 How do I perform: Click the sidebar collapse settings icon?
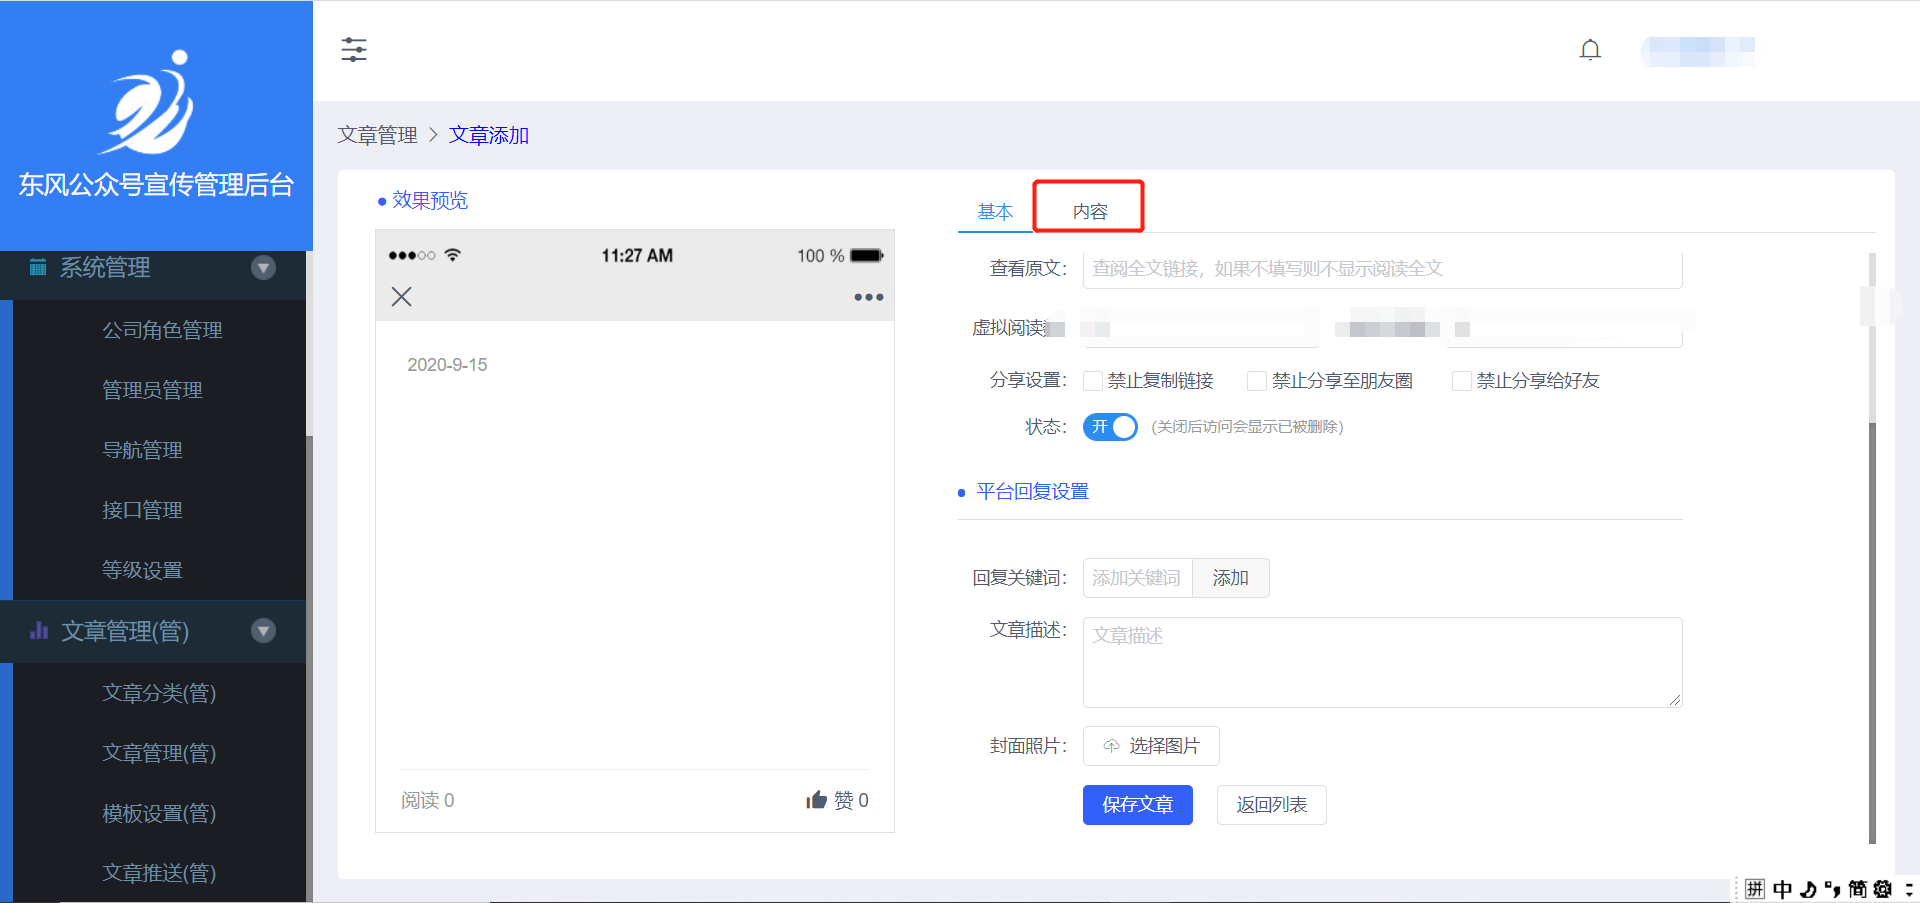tap(354, 50)
